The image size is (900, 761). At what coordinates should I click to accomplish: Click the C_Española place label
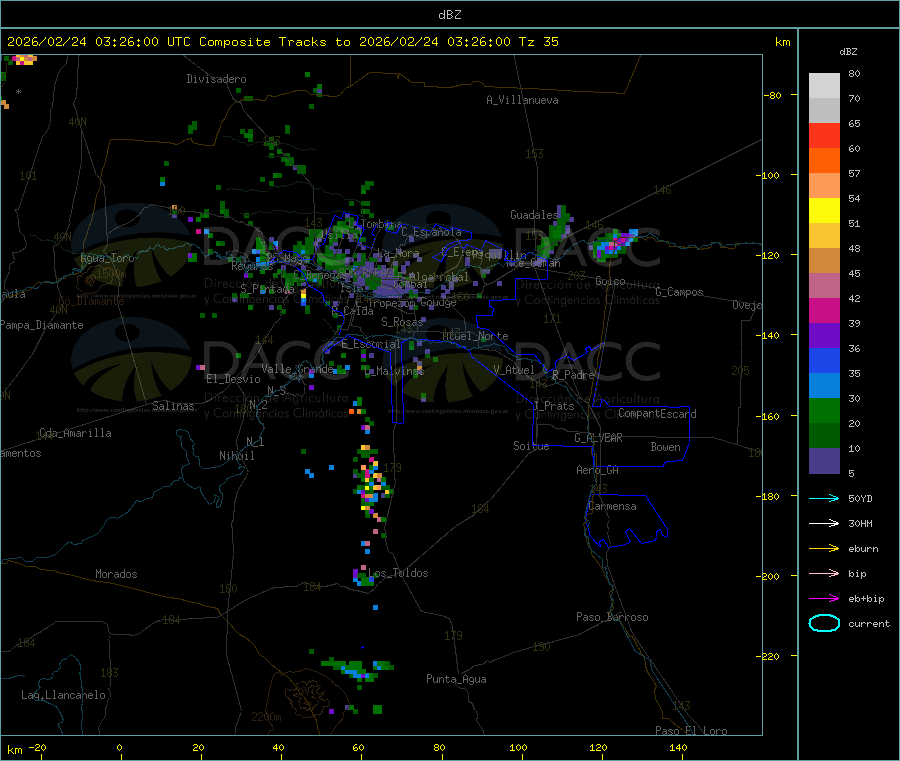[x=431, y=232]
